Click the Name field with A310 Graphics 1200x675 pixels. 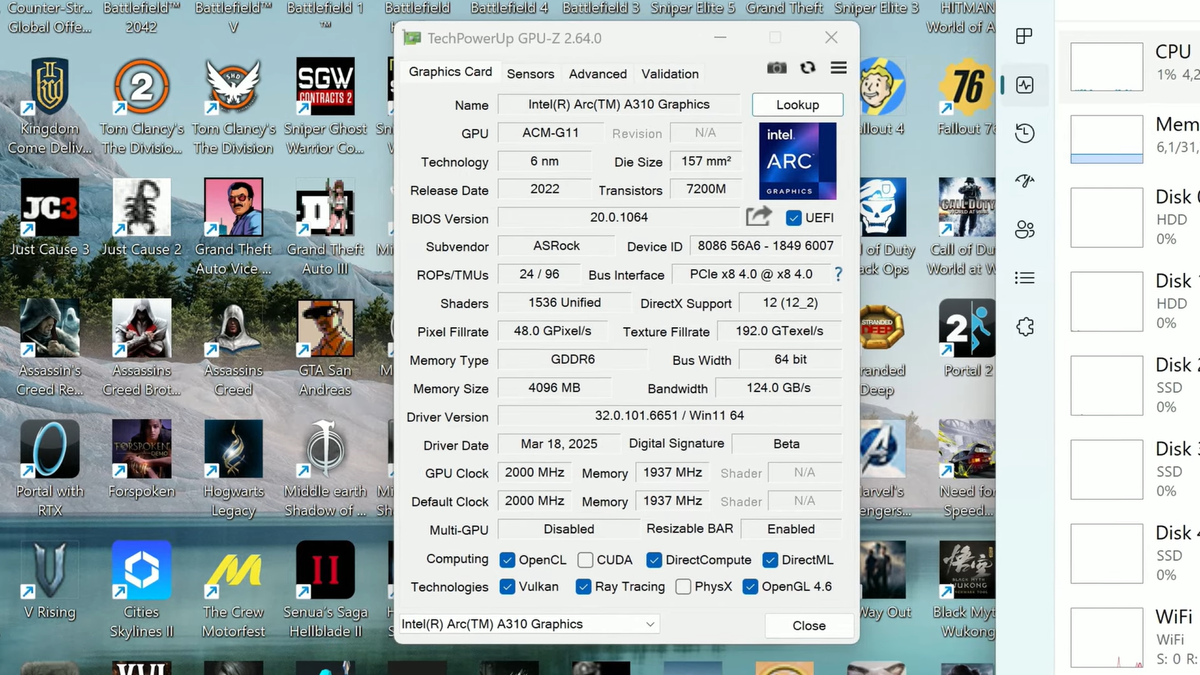[619, 105]
